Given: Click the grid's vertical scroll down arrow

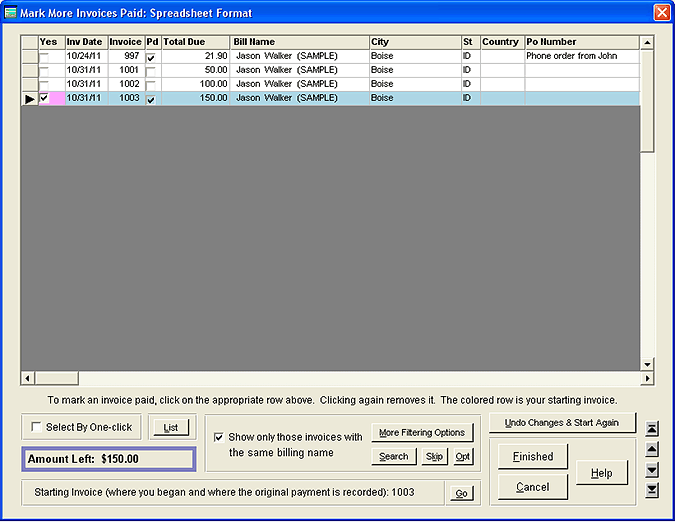Looking at the screenshot, I should click(x=647, y=364).
